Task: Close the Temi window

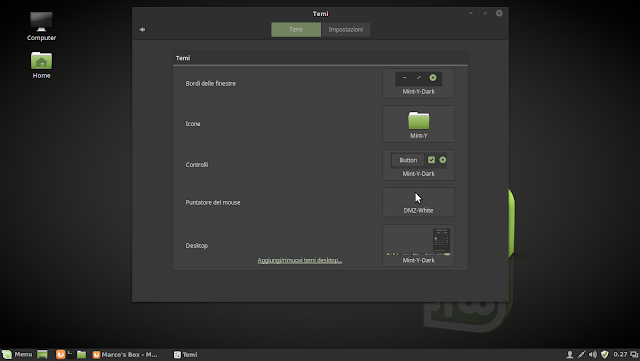Action: click(x=499, y=13)
